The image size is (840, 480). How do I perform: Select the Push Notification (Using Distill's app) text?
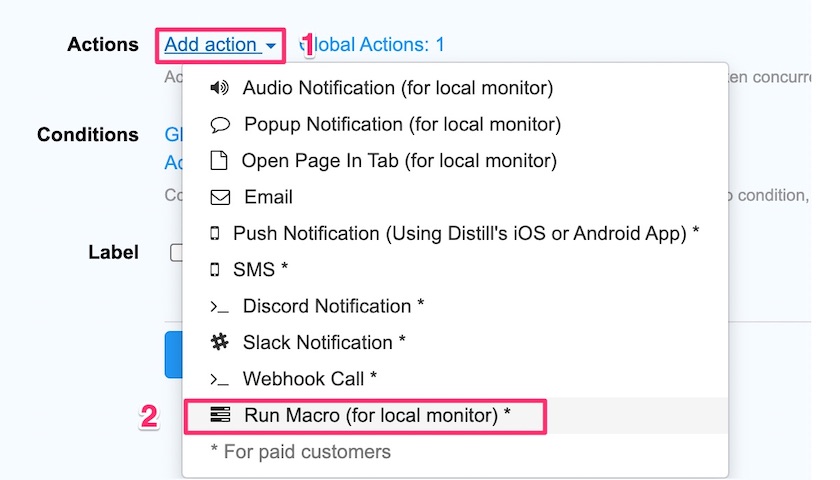465,233
